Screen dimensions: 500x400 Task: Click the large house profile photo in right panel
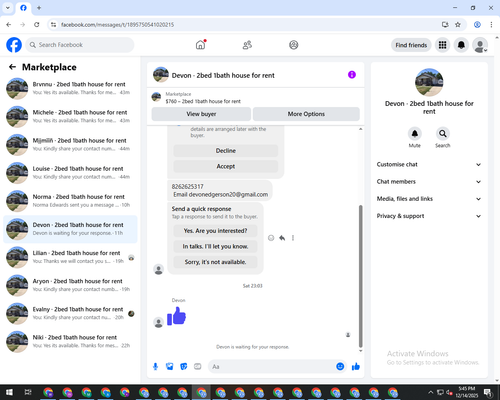click(429, 82)
